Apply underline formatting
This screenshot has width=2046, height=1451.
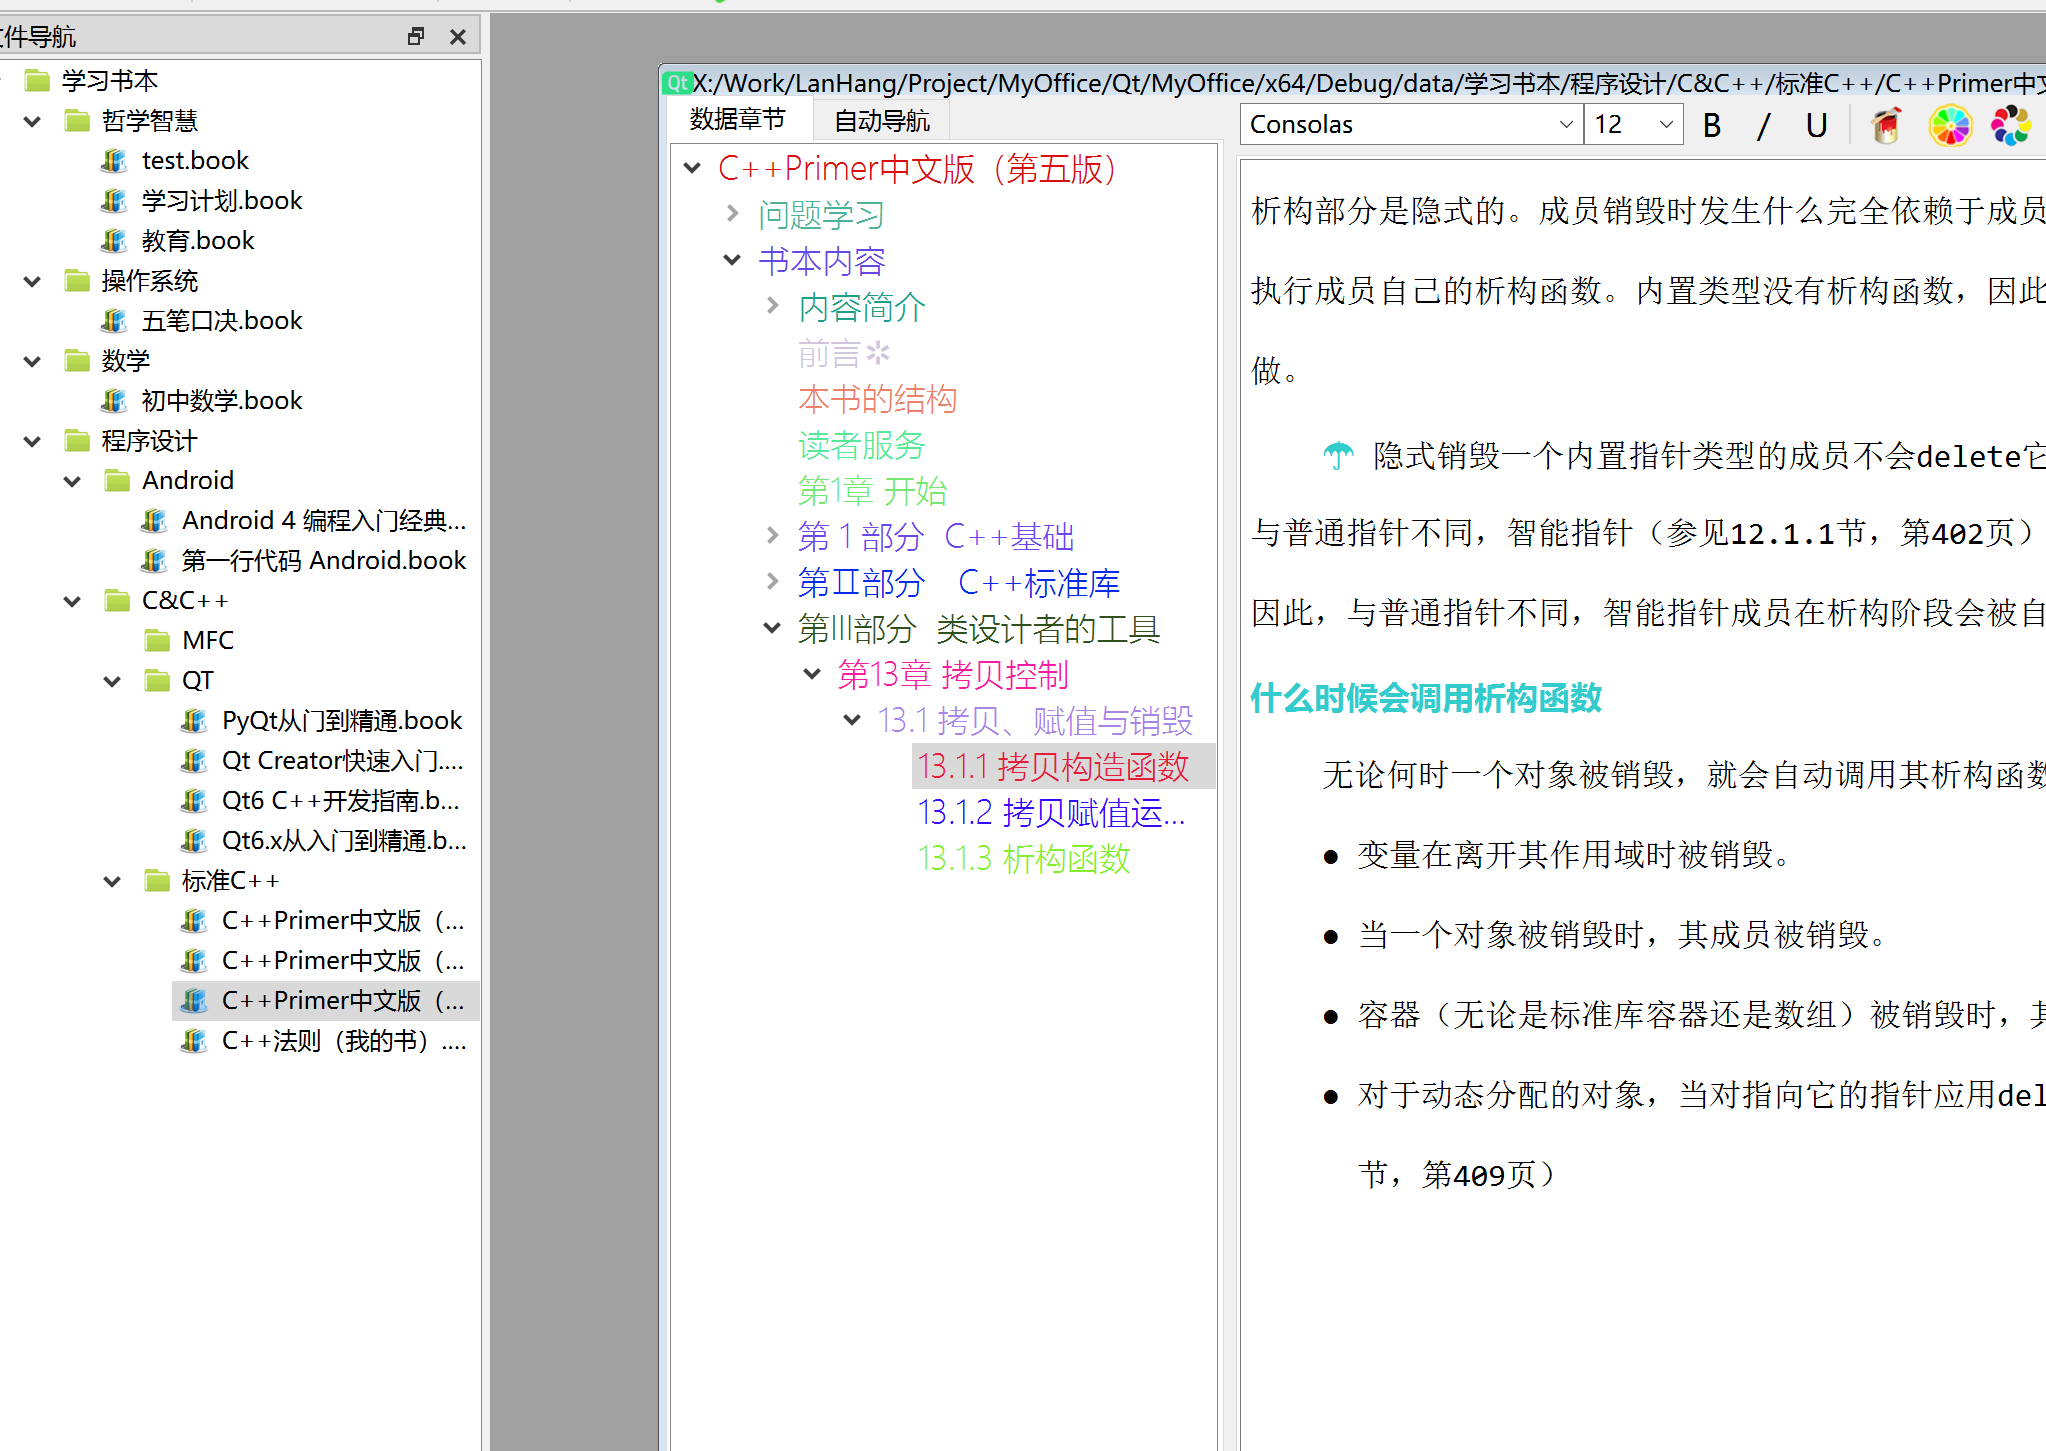pyautogui.click(x=1816, y=125)
